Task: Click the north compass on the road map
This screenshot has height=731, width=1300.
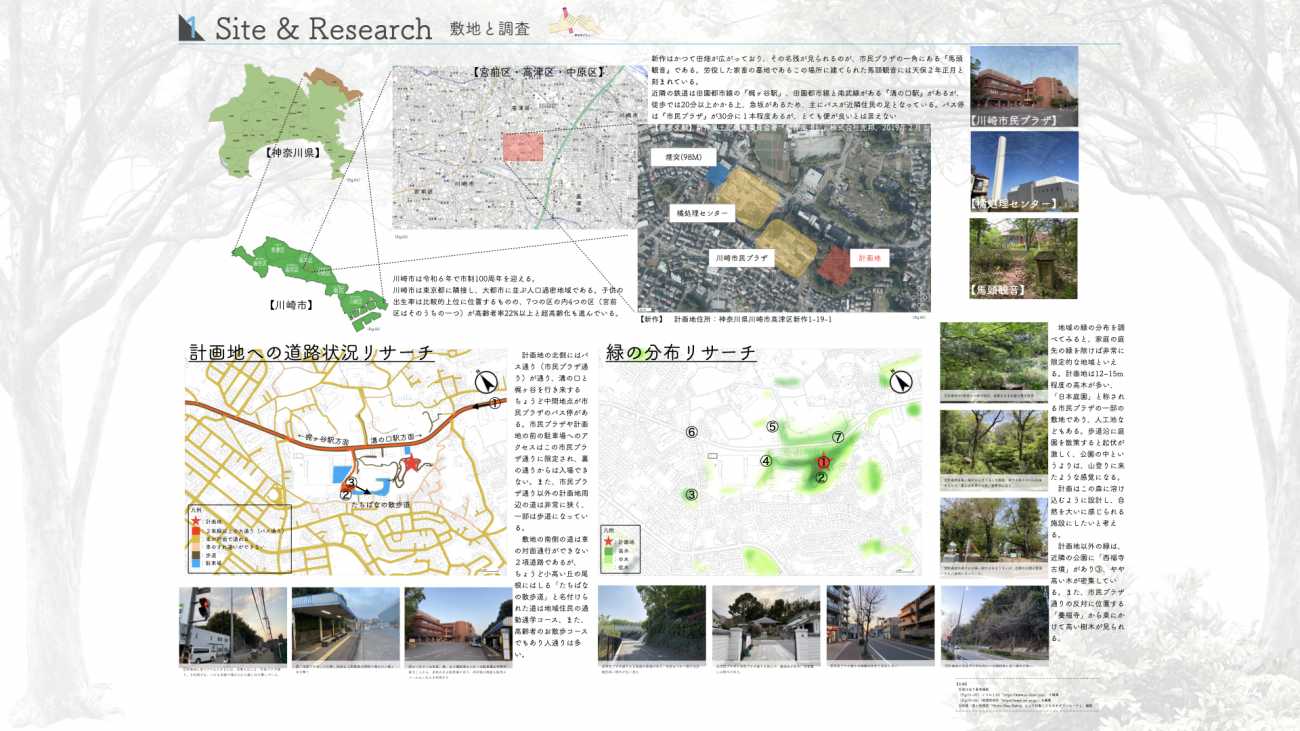Action: pyautogui.click(x=485, y=382)
